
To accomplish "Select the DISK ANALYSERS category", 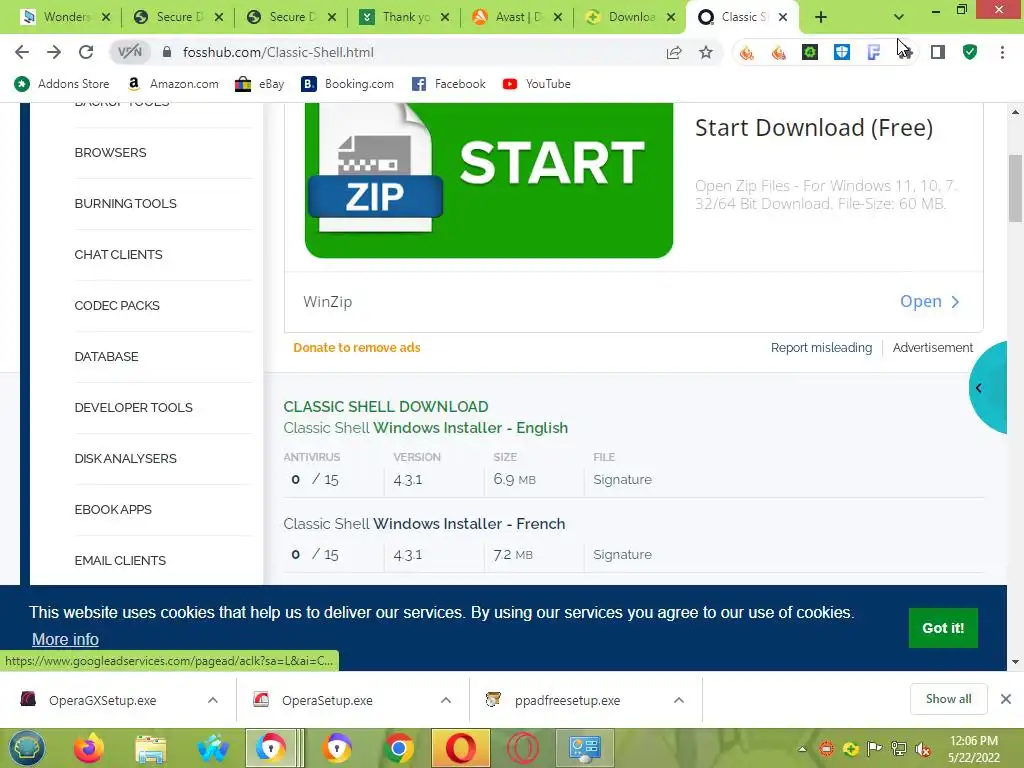I will 125,458.
